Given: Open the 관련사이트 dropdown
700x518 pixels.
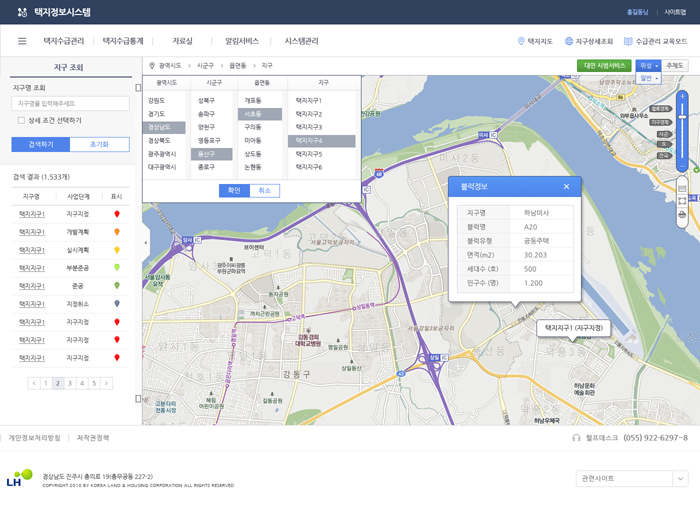Looking at the screenshot, I should pos(633,479).
